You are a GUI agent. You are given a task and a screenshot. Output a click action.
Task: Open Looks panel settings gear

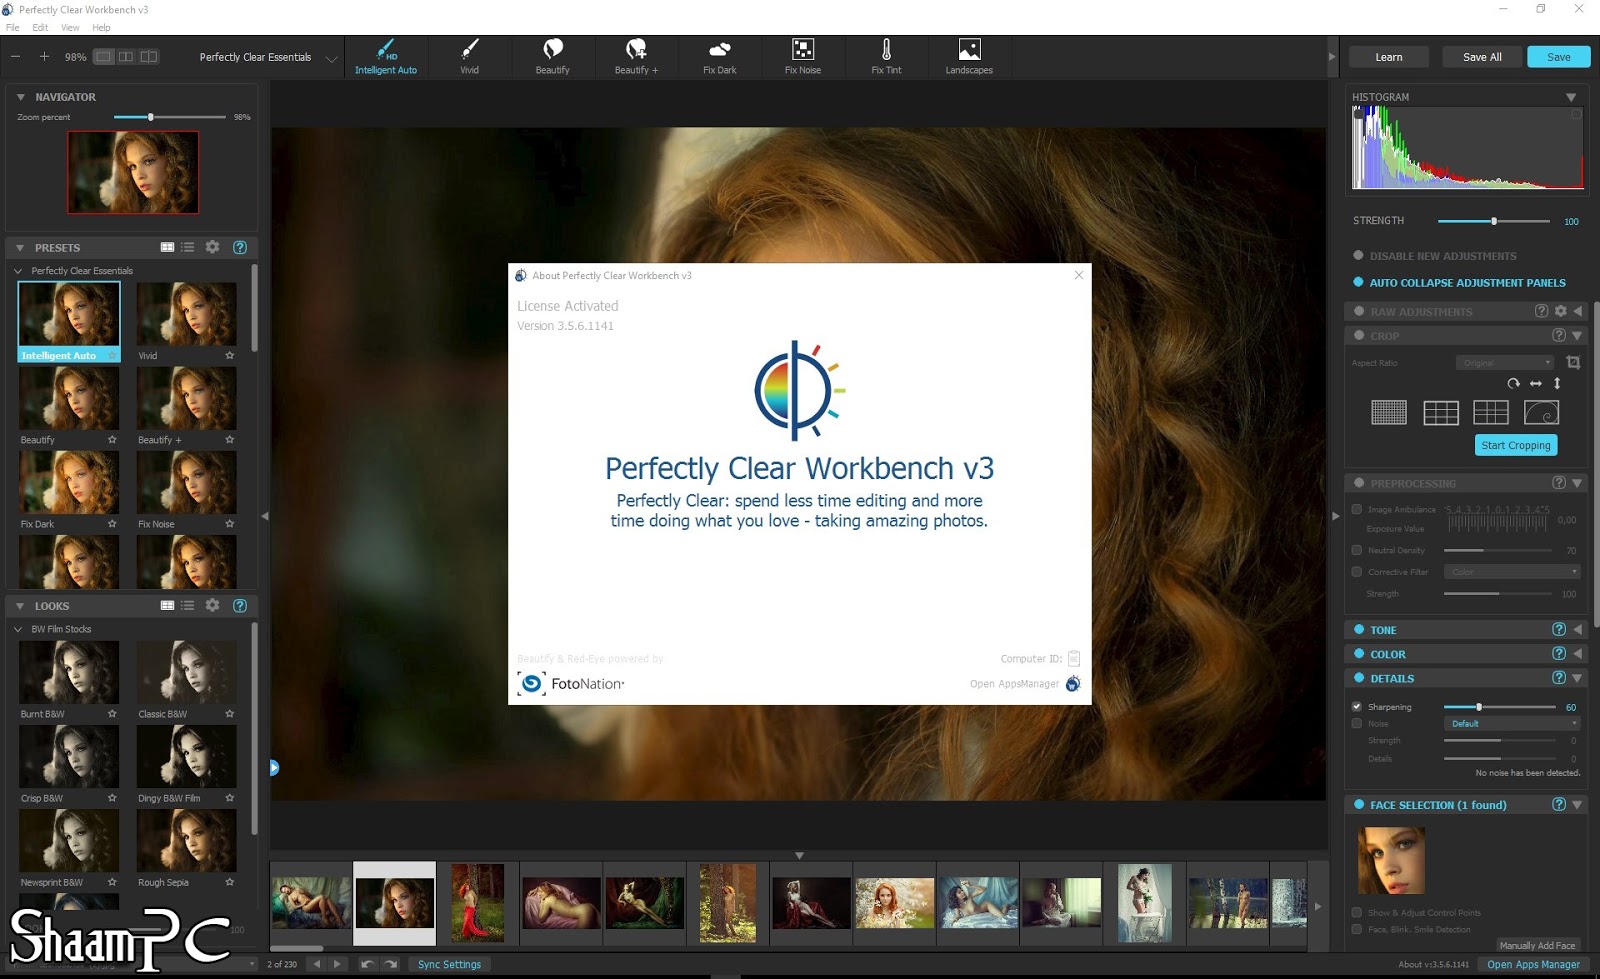coord(212,605)
